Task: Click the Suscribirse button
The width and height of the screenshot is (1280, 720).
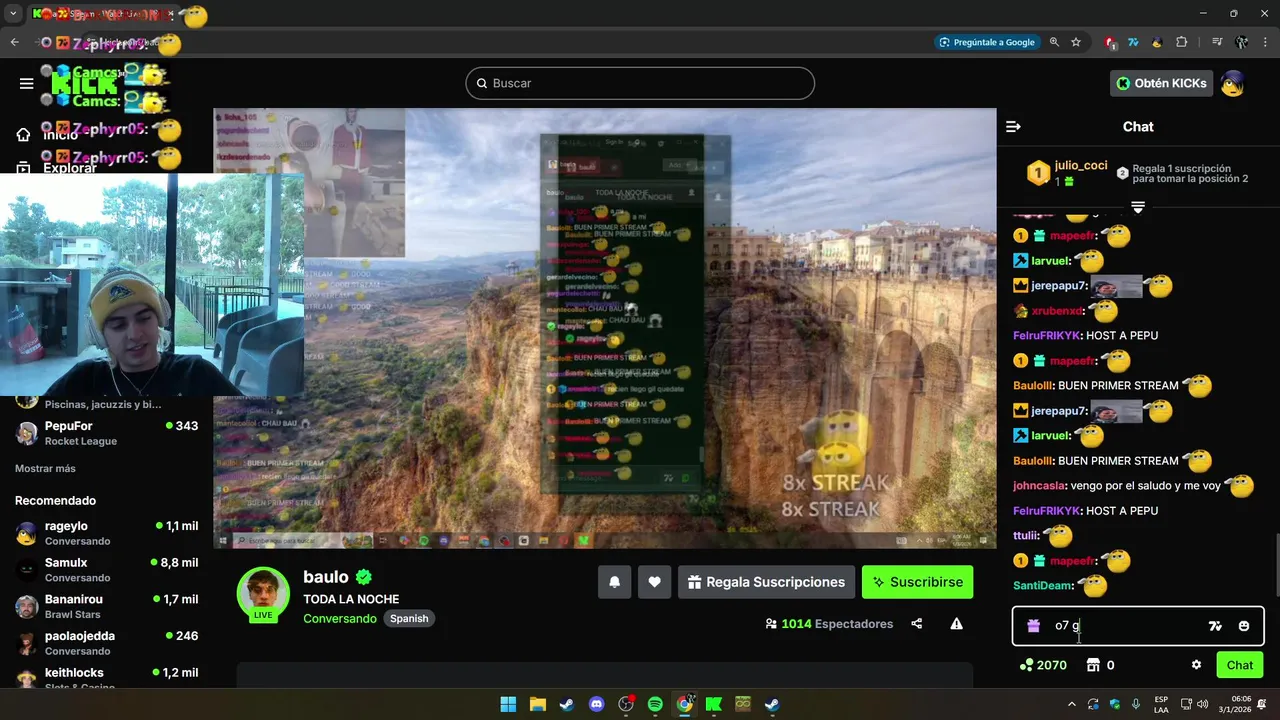Action: (917, 582)
